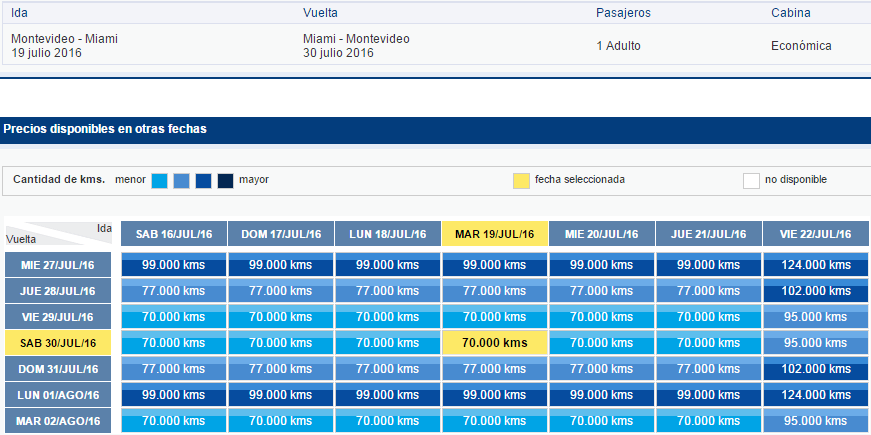The width and height of the screenshot is (871, 435).
Task: Pick 95.000 kms for VIE 22/JUL and SAB 30/JUL
Action: click(815, 343)
